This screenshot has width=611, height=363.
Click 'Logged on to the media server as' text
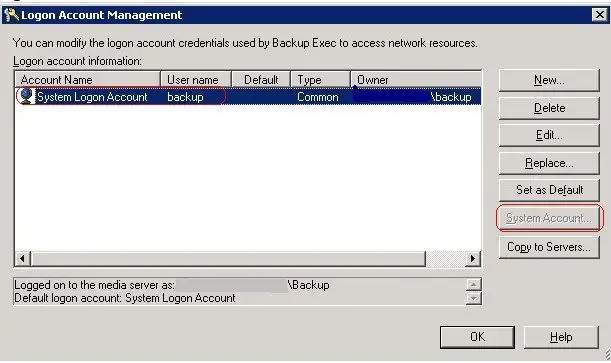[94, 285]
